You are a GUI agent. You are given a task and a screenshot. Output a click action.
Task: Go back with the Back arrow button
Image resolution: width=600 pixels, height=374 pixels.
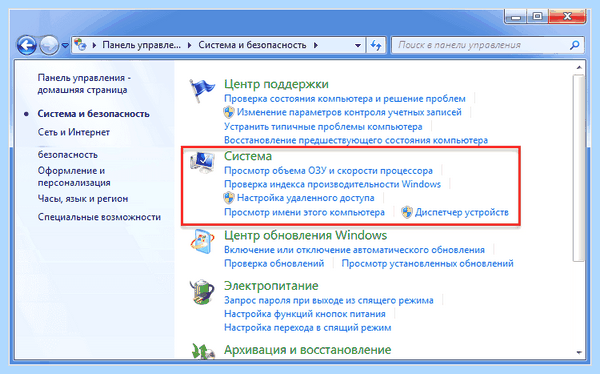(x=26, y=46)
